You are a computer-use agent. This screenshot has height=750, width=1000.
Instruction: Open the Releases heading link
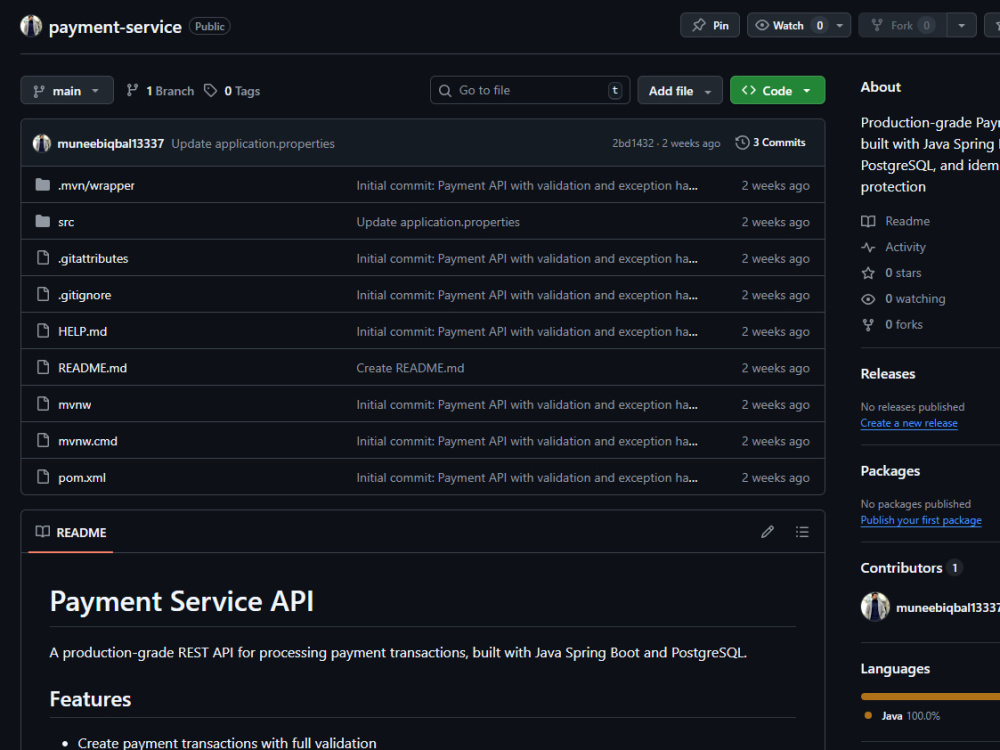point(888,374)
